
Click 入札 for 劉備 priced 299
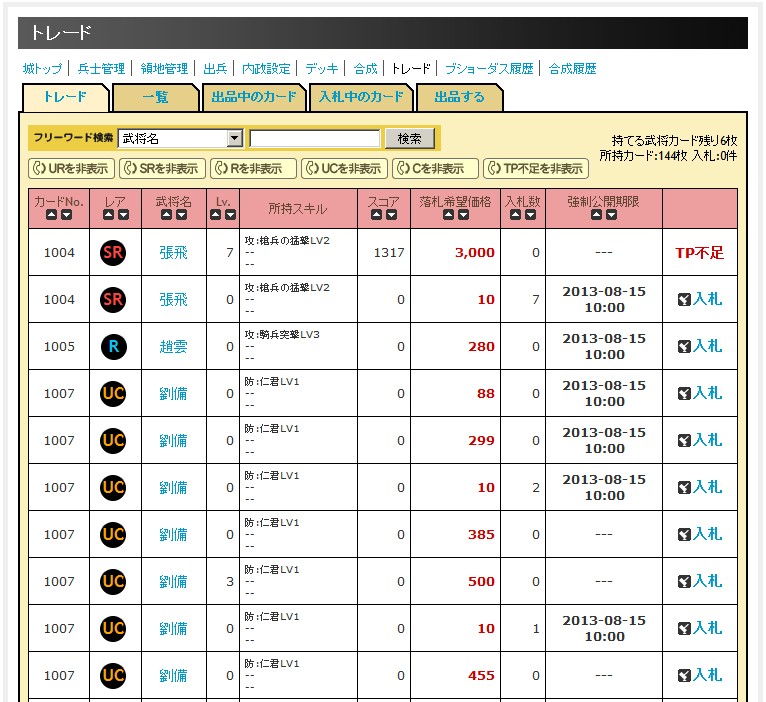[700, 440]
